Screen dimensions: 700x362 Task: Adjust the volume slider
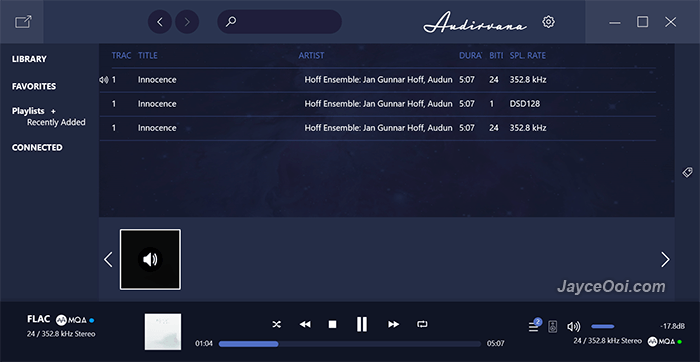pos(603,327)
